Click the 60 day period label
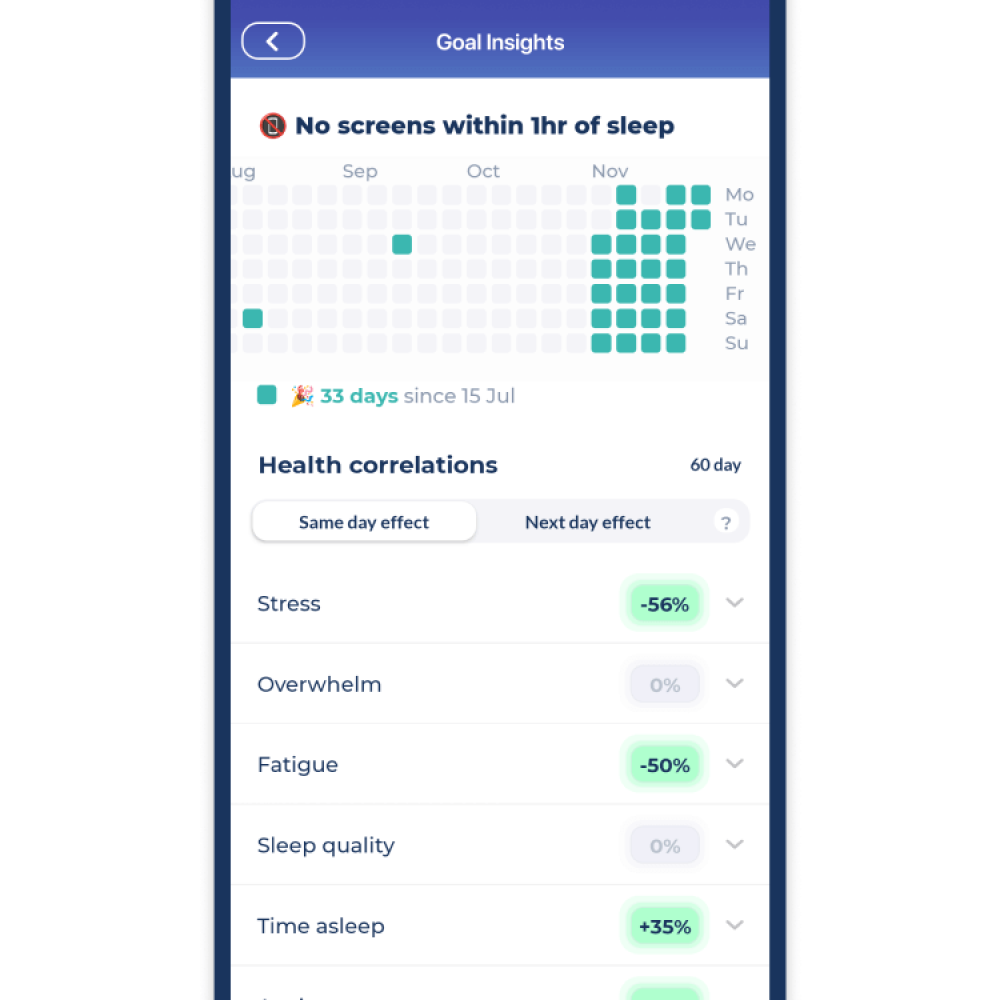Screen dimensions: 1000x1000 point(716,465)
